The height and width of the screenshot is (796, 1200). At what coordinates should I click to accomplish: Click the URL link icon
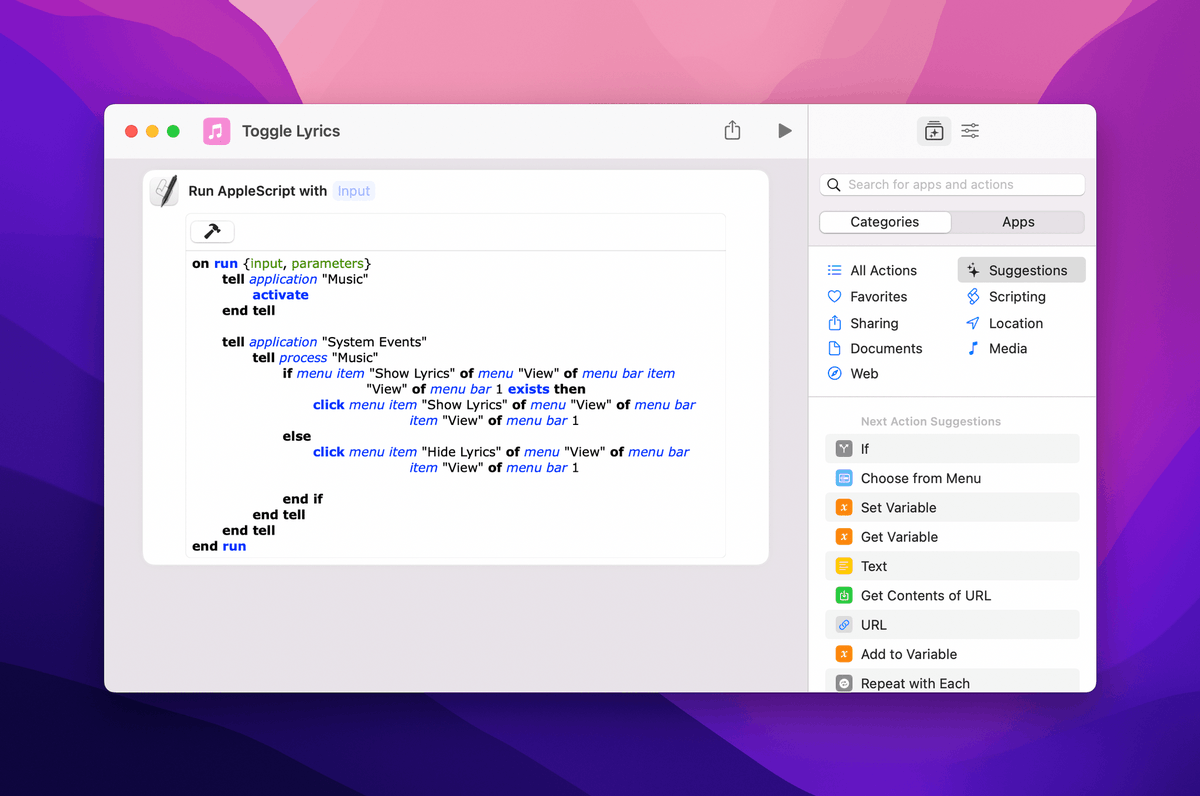pyautogui.click(x=844, y=625)
